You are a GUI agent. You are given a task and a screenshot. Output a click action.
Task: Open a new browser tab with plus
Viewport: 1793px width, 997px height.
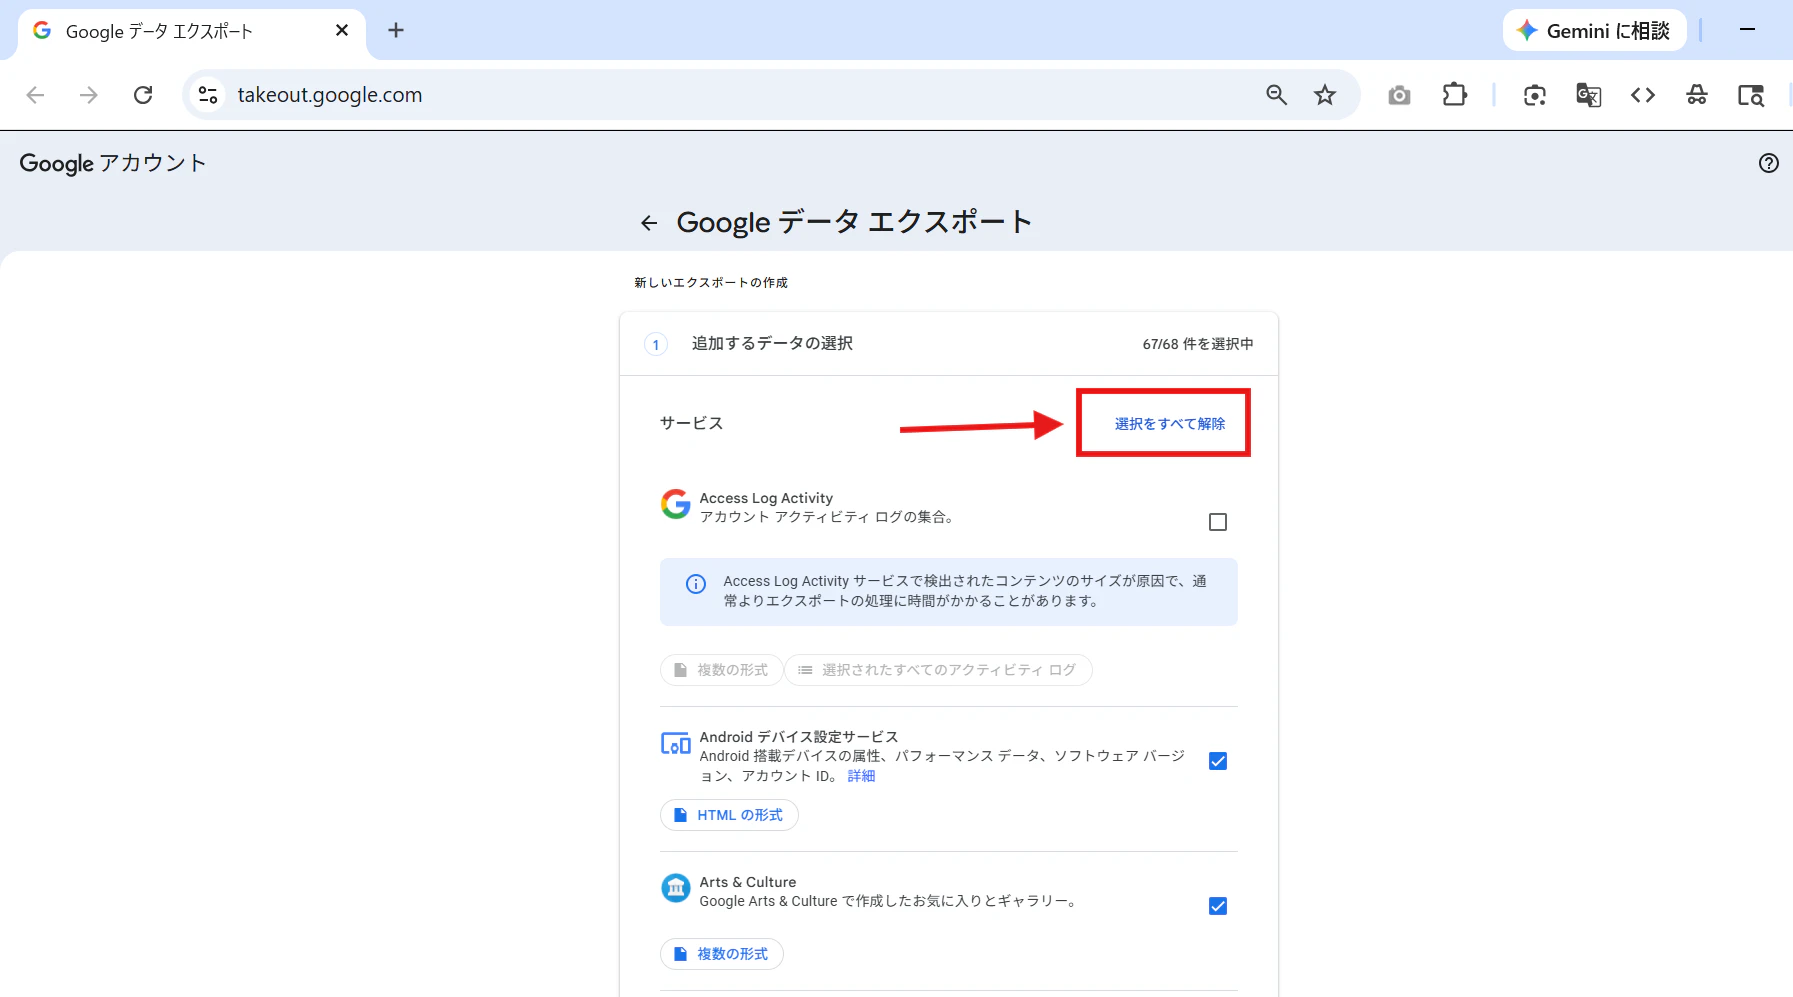pos(396,30)
